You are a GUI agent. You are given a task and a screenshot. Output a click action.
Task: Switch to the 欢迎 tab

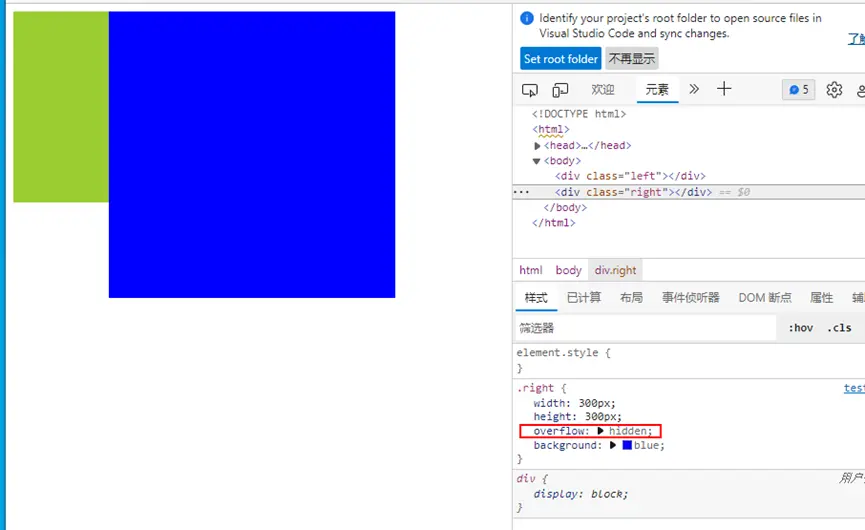602,89
